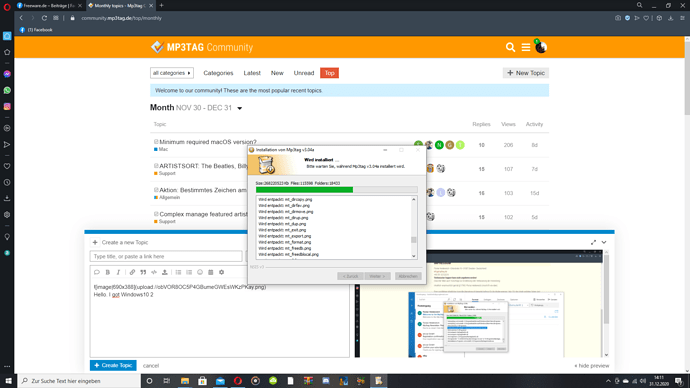690x388 pixels.
Task: Cancel the new topic draft
Action: (150, 366)
